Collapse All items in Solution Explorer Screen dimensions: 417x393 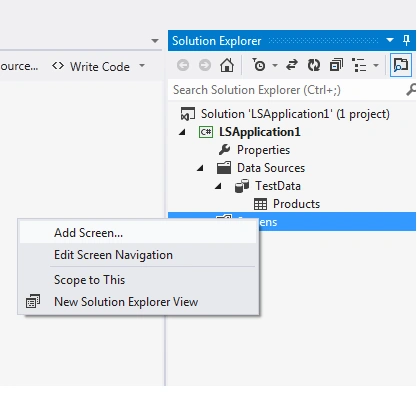(x=336, y=65)
